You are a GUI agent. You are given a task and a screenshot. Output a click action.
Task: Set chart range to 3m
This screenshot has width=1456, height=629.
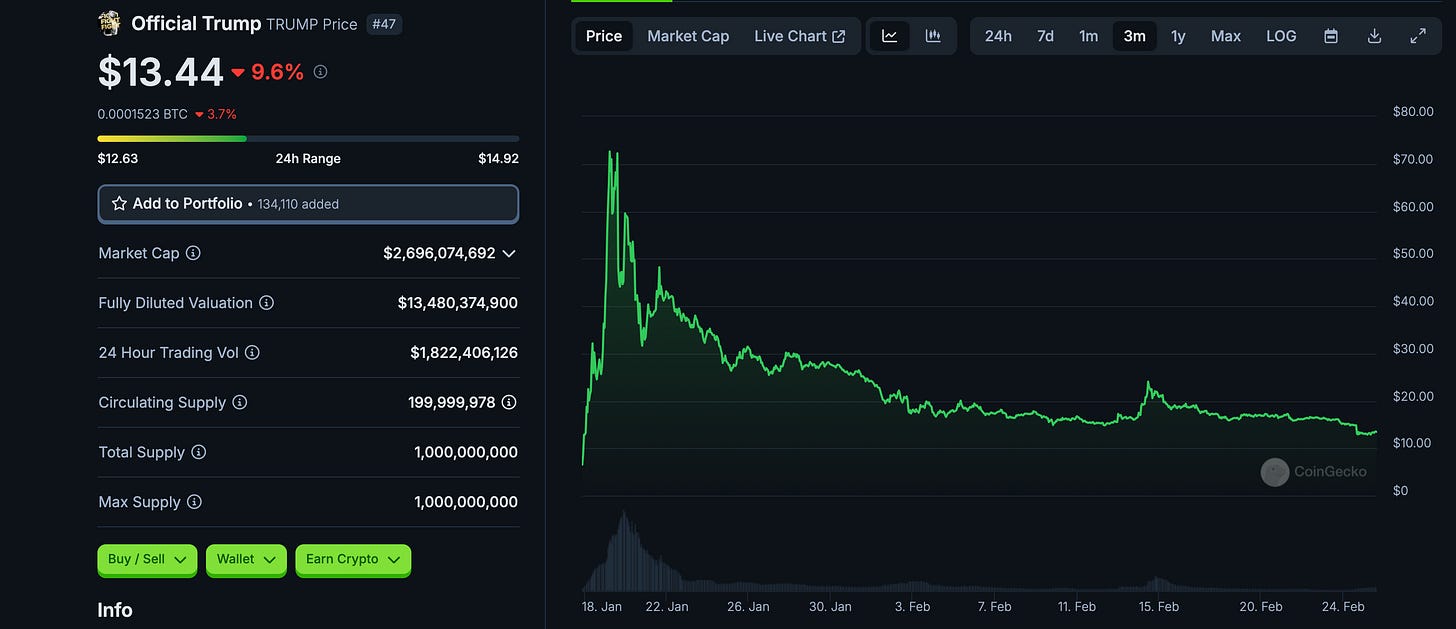(1134, 36)
